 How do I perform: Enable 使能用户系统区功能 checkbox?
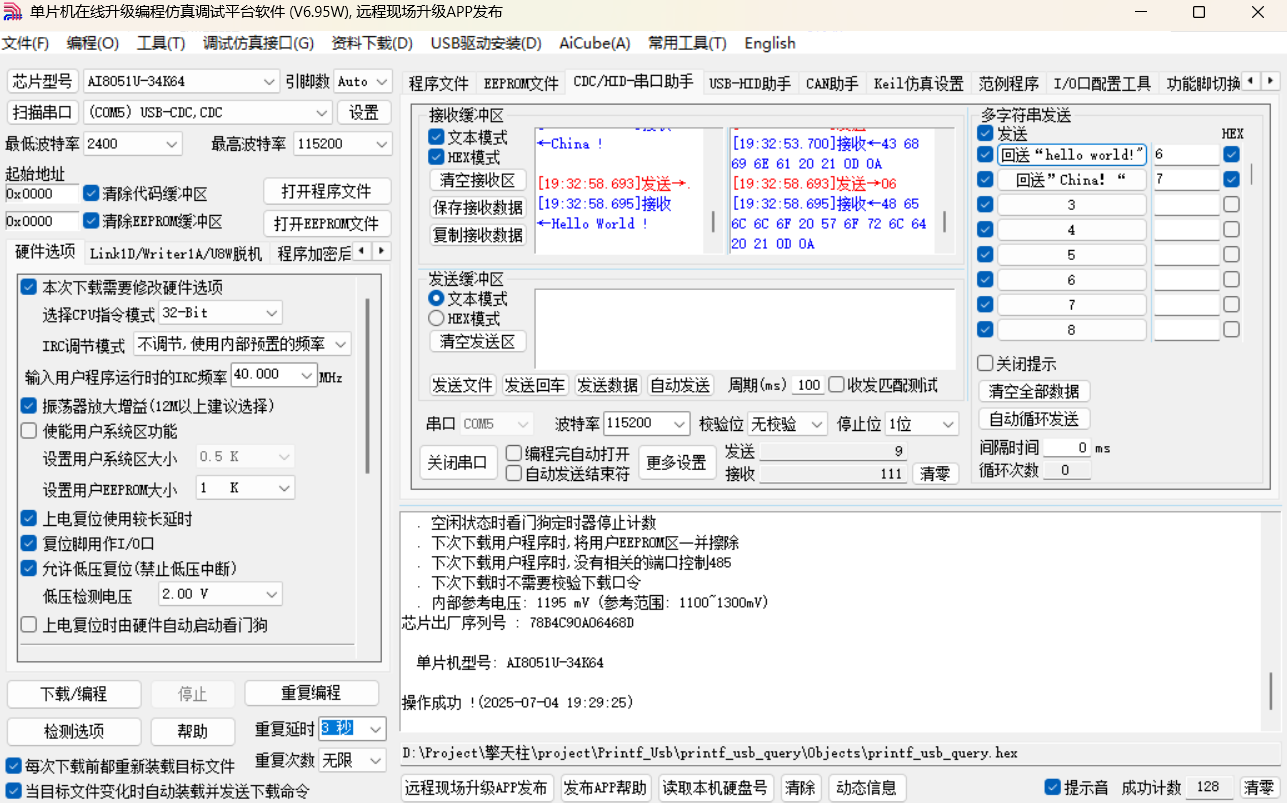[29, 432]
